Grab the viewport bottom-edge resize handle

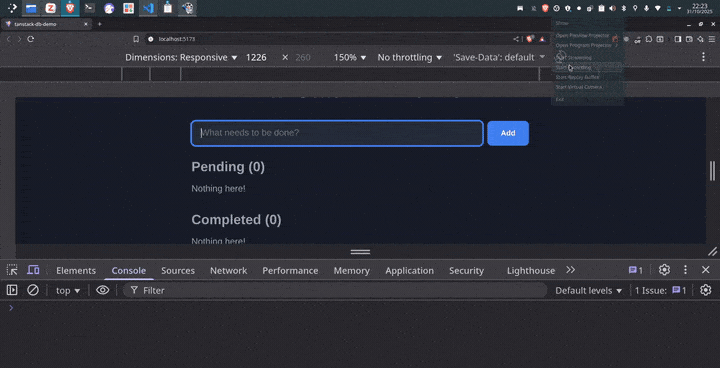click(x=360, y=252)
